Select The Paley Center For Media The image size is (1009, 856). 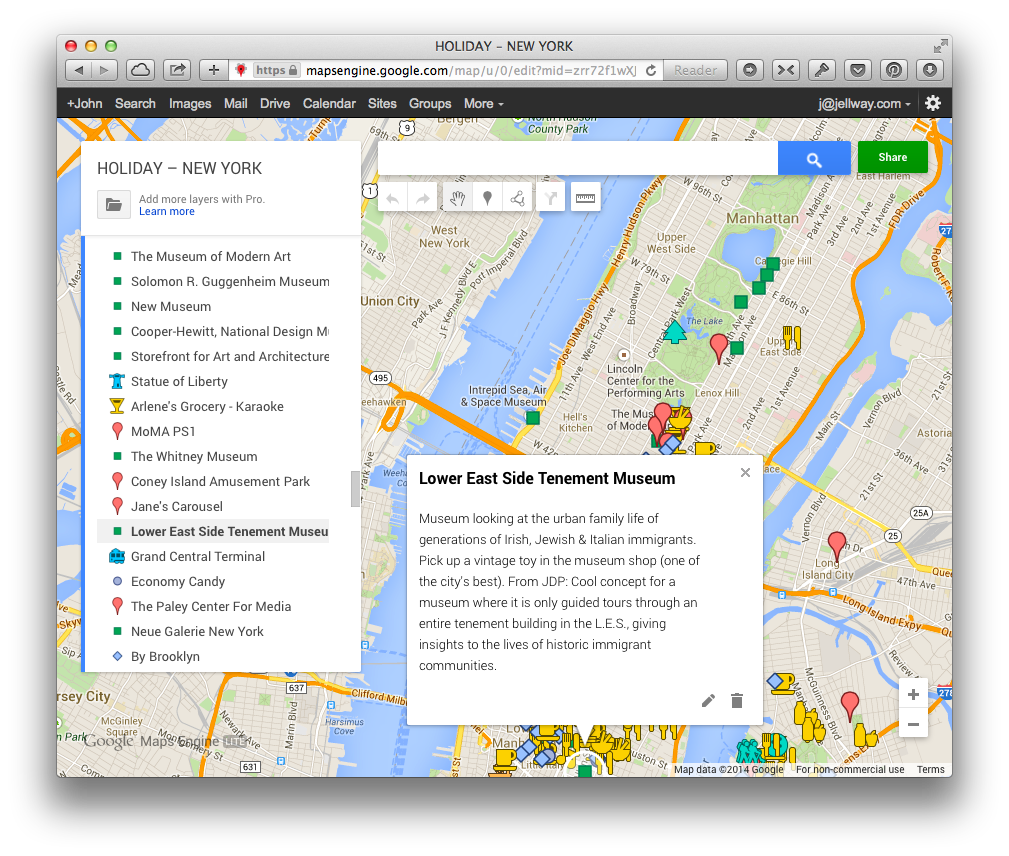pos(210,606)
